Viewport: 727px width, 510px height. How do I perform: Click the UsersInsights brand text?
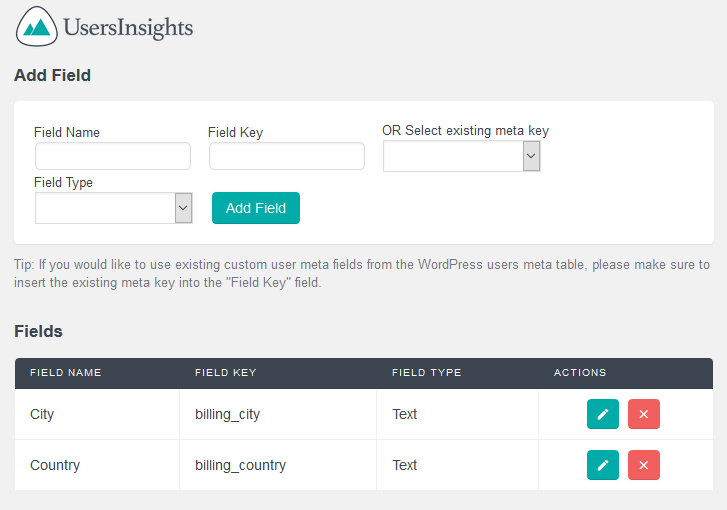click(128, 28)
